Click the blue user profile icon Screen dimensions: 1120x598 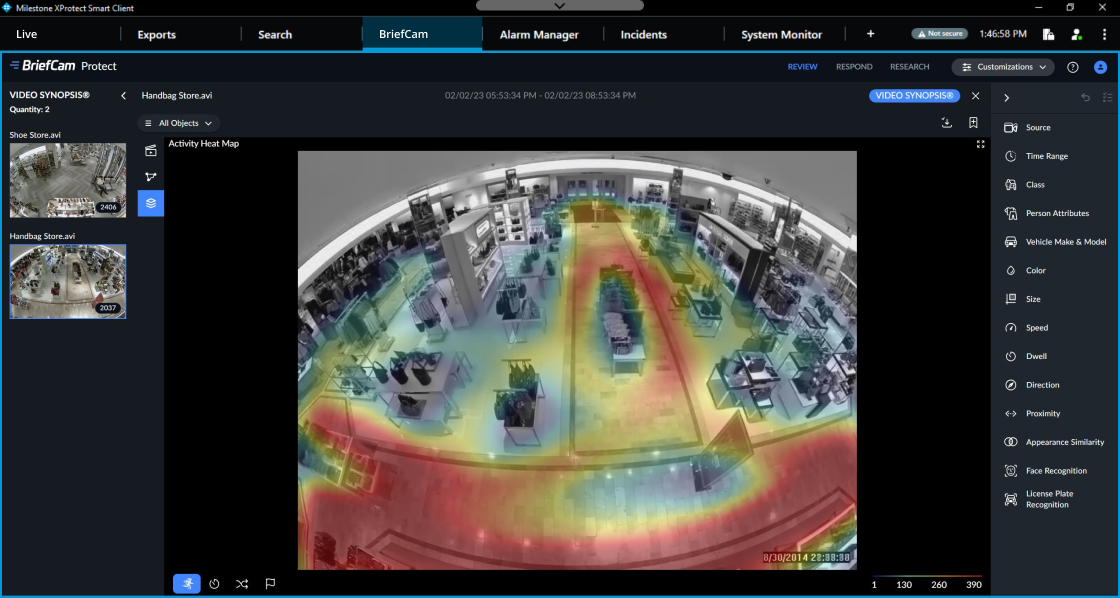(1100, 67)
